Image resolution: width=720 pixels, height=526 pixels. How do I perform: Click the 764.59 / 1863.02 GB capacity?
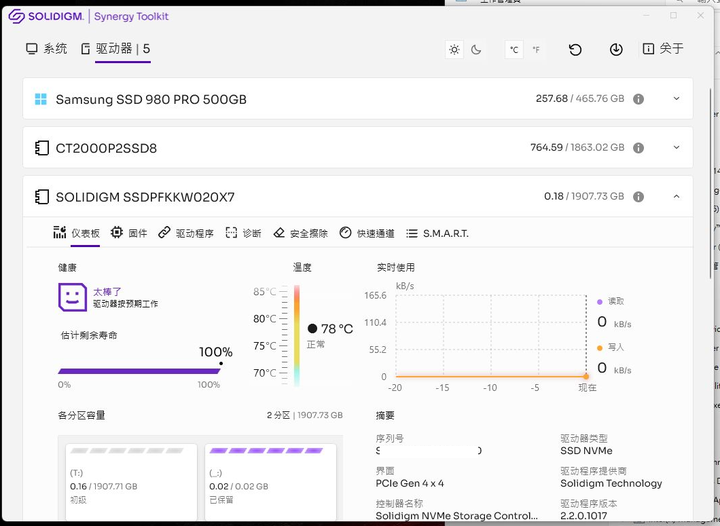point(577,147)
